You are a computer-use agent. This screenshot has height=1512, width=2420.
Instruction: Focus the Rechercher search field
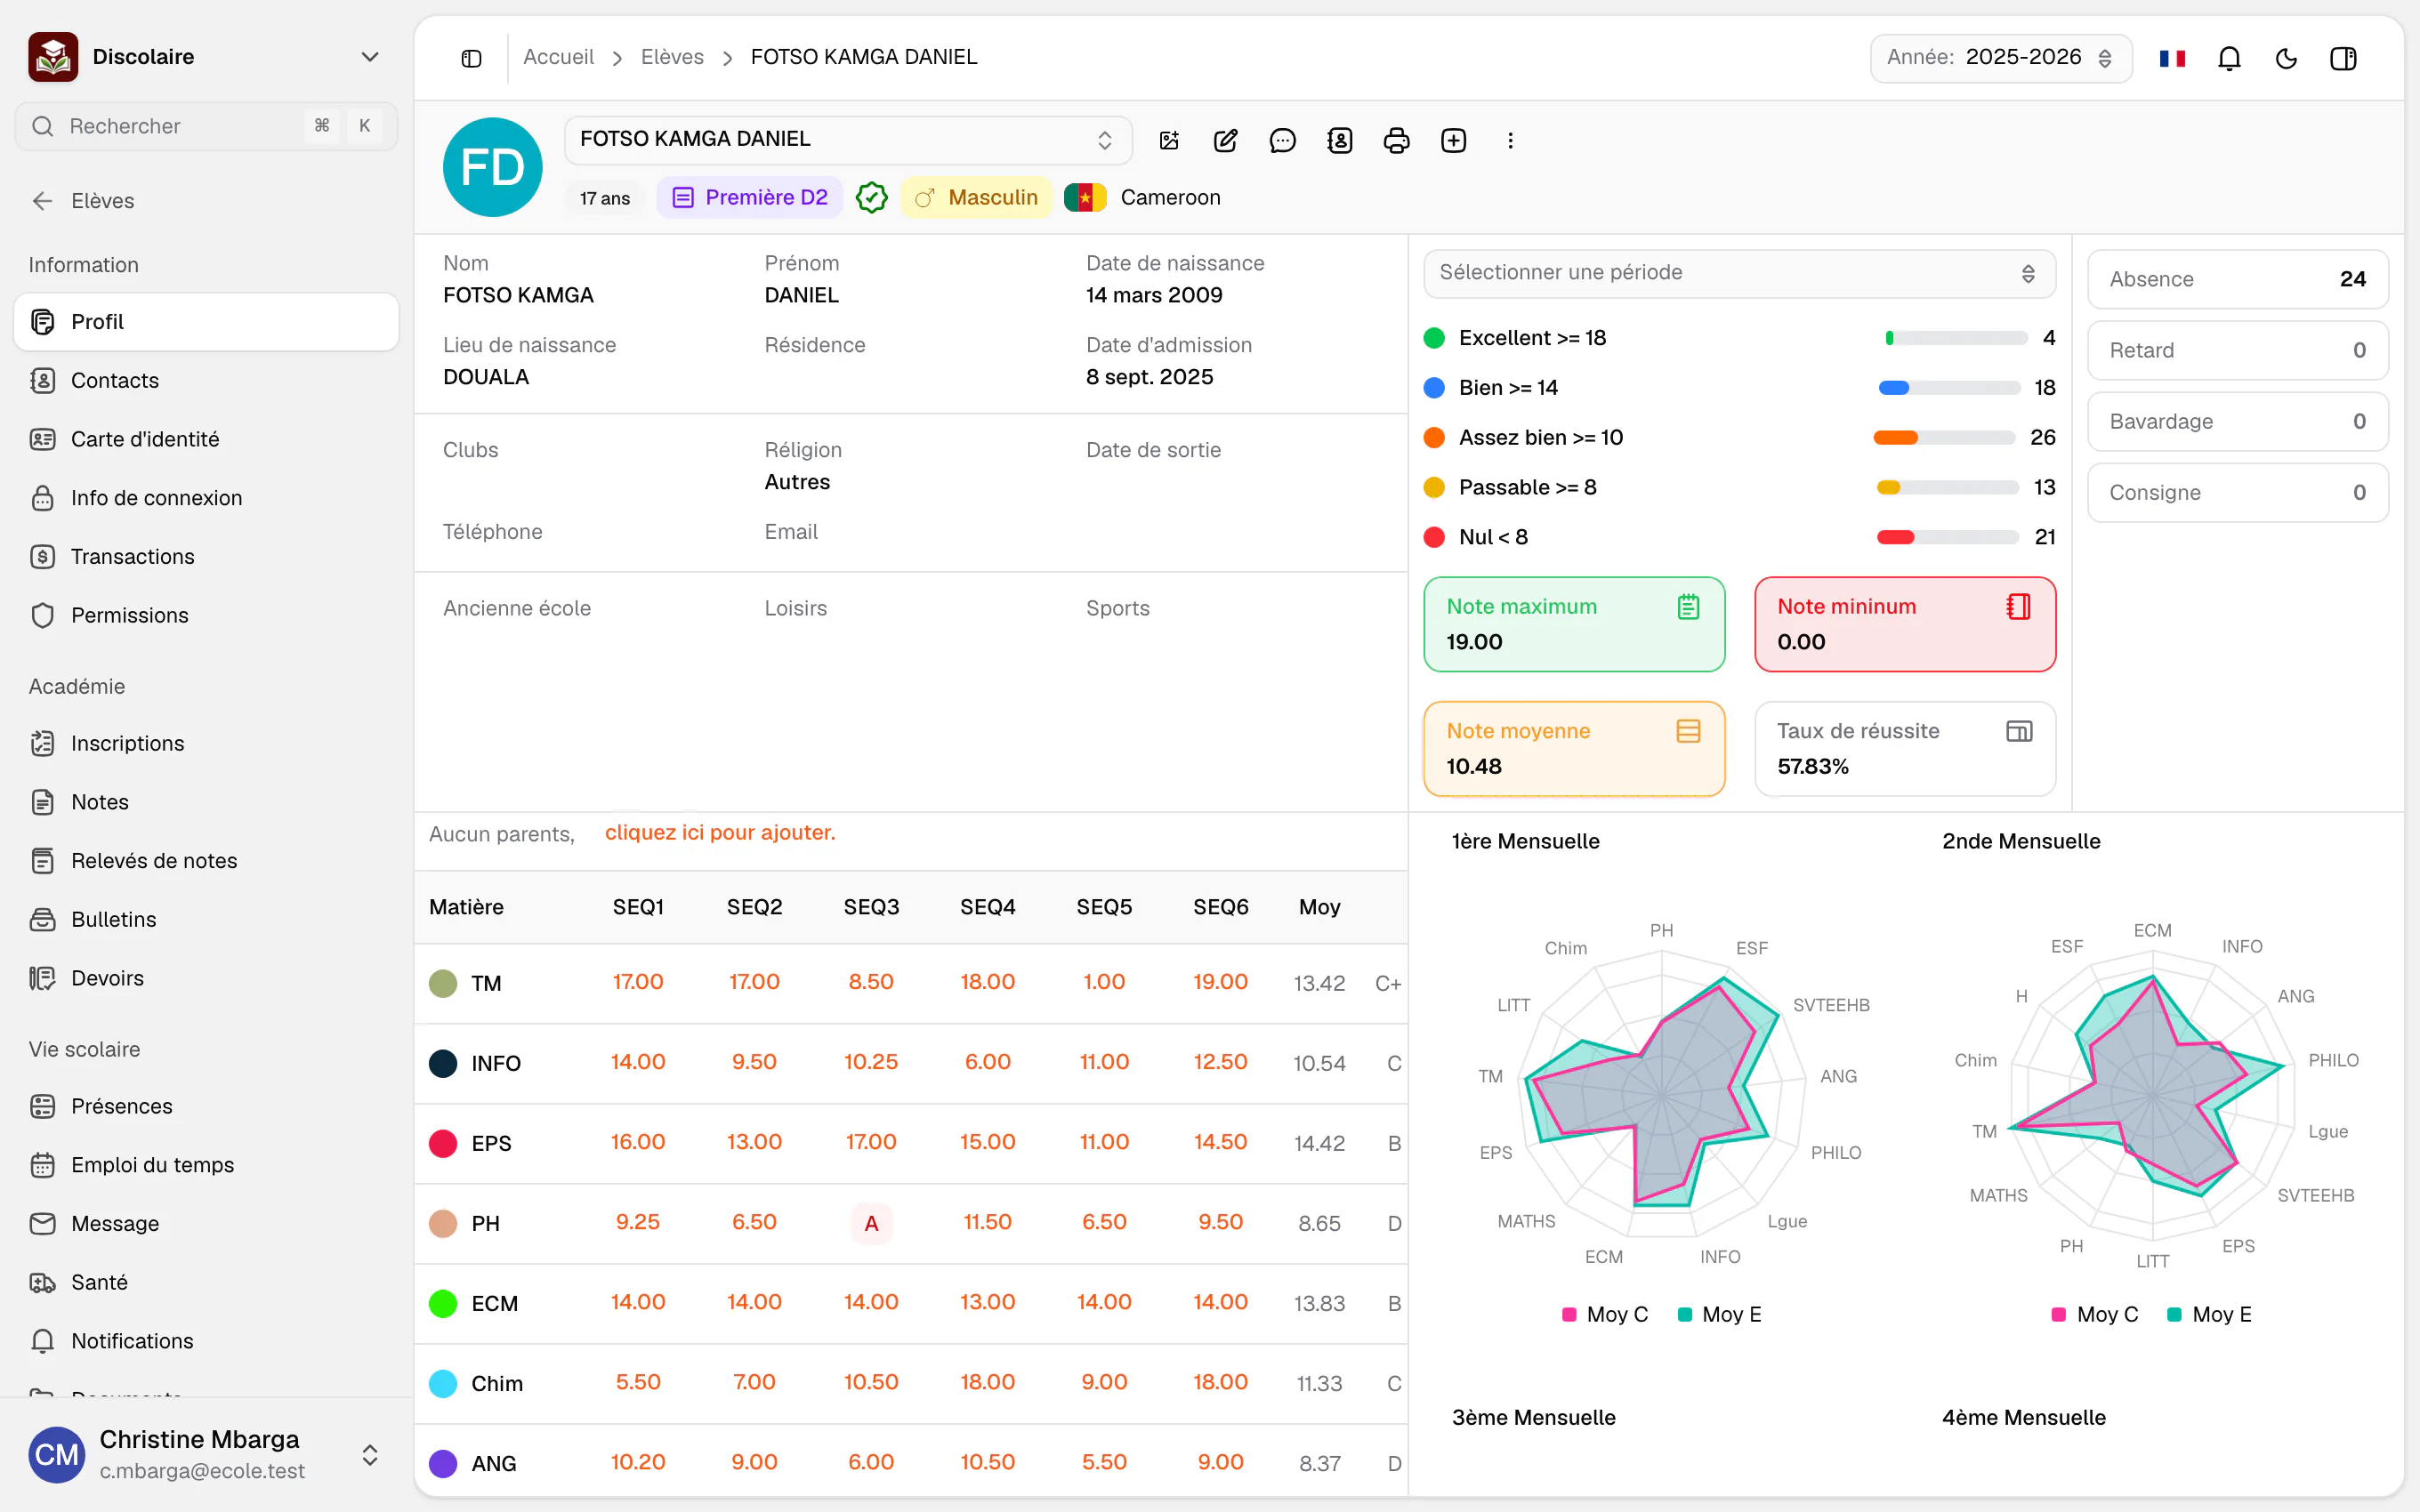206,126
